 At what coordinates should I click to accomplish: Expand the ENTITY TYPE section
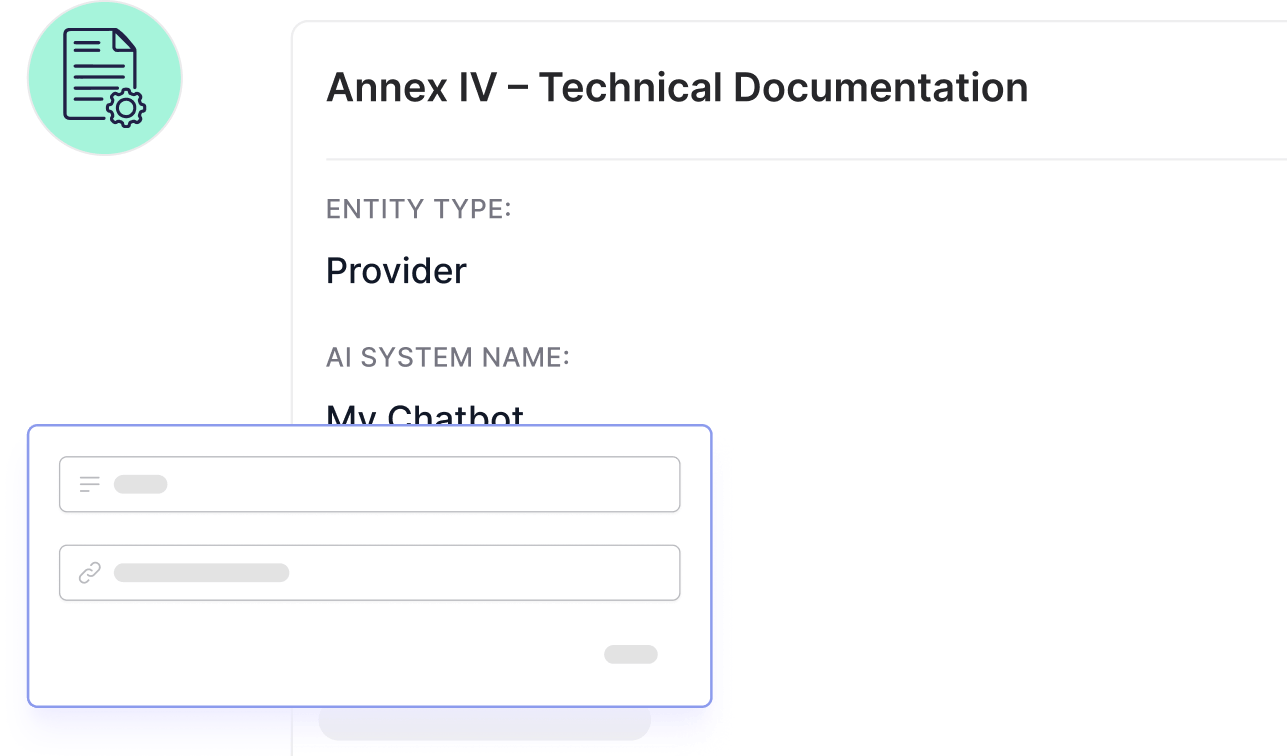coord(419,209)
